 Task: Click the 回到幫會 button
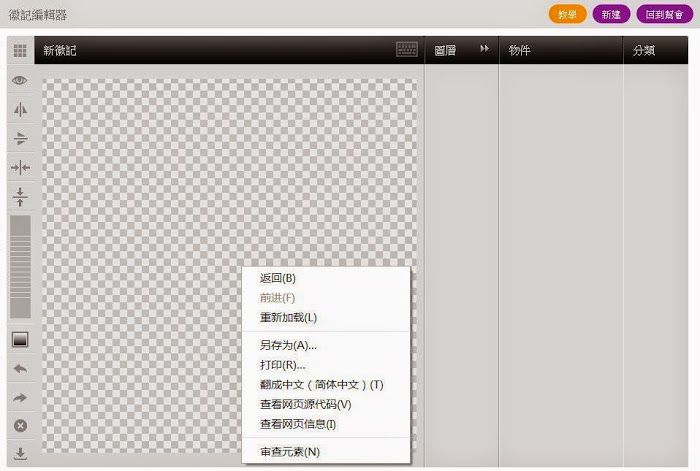664,15
